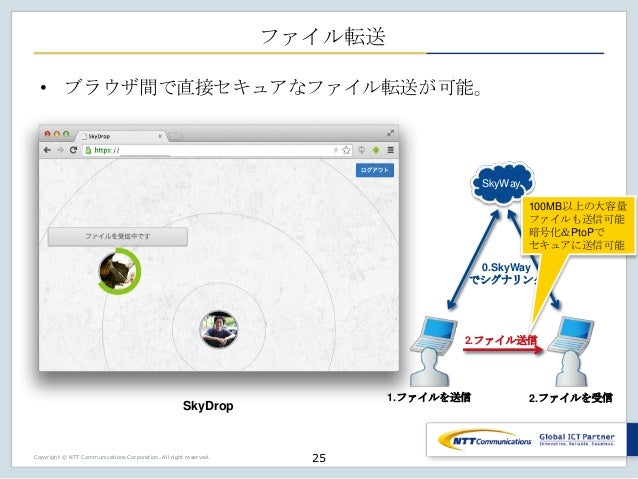
Task: Close the SkyDrop tab
Action: [x=160, y=136]
